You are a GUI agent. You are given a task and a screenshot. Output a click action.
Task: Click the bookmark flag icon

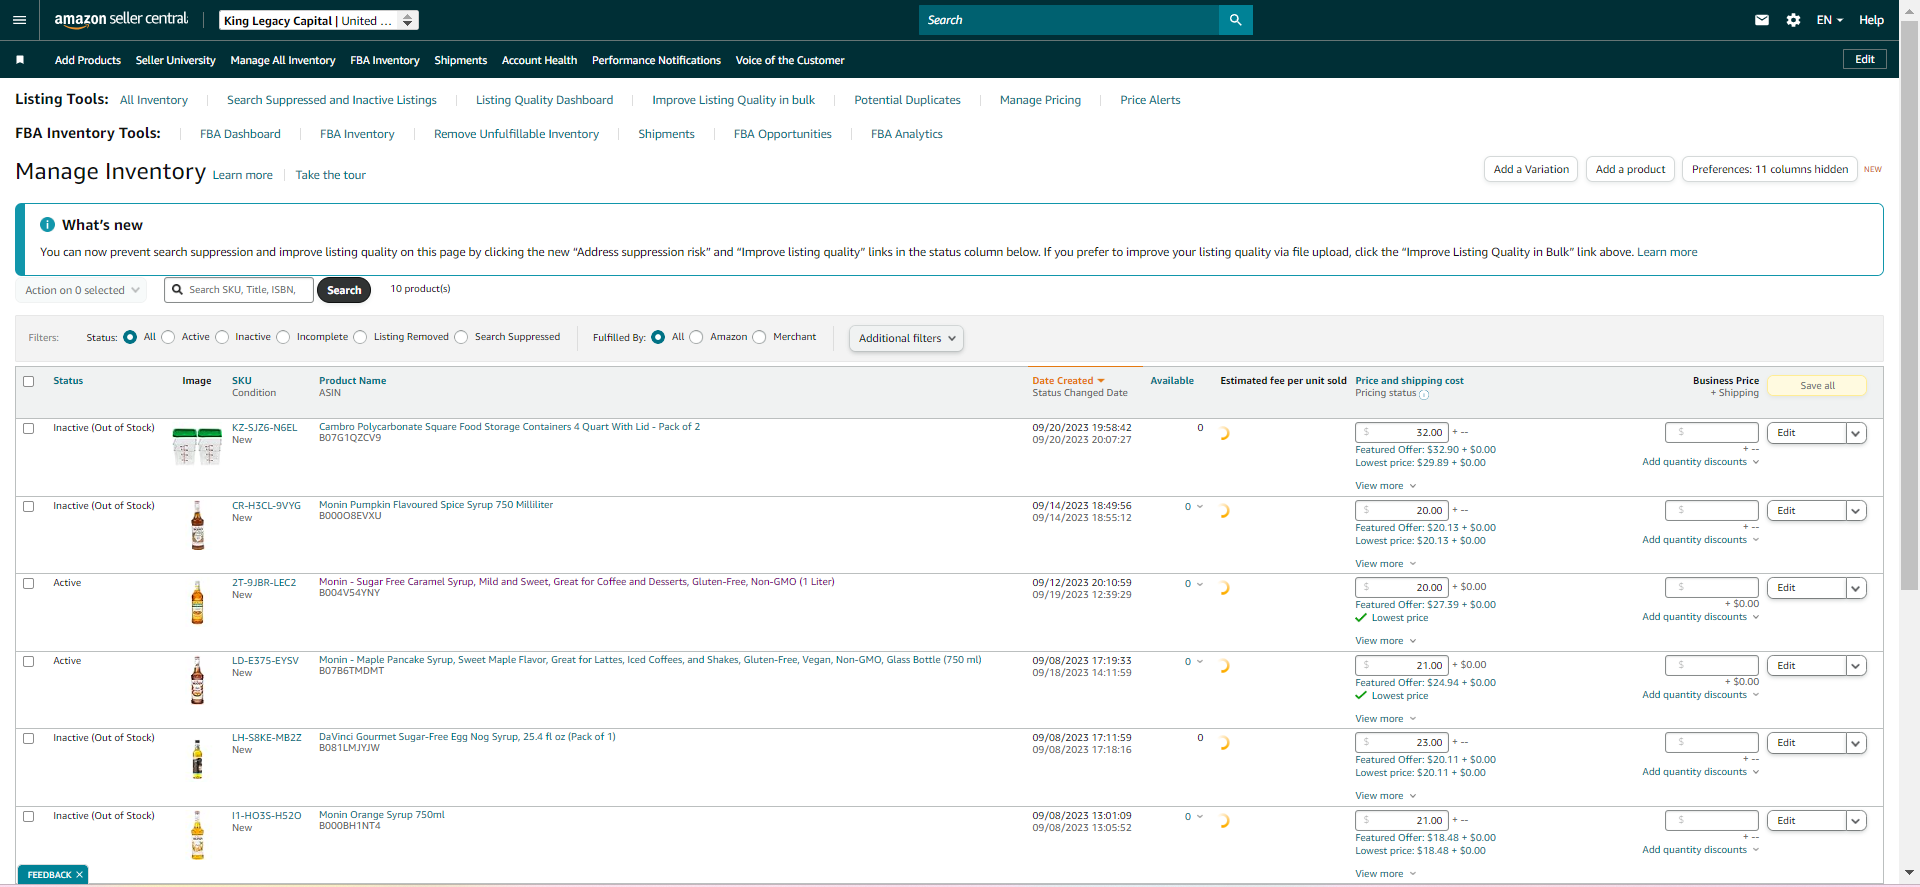(x=20, y=60)
